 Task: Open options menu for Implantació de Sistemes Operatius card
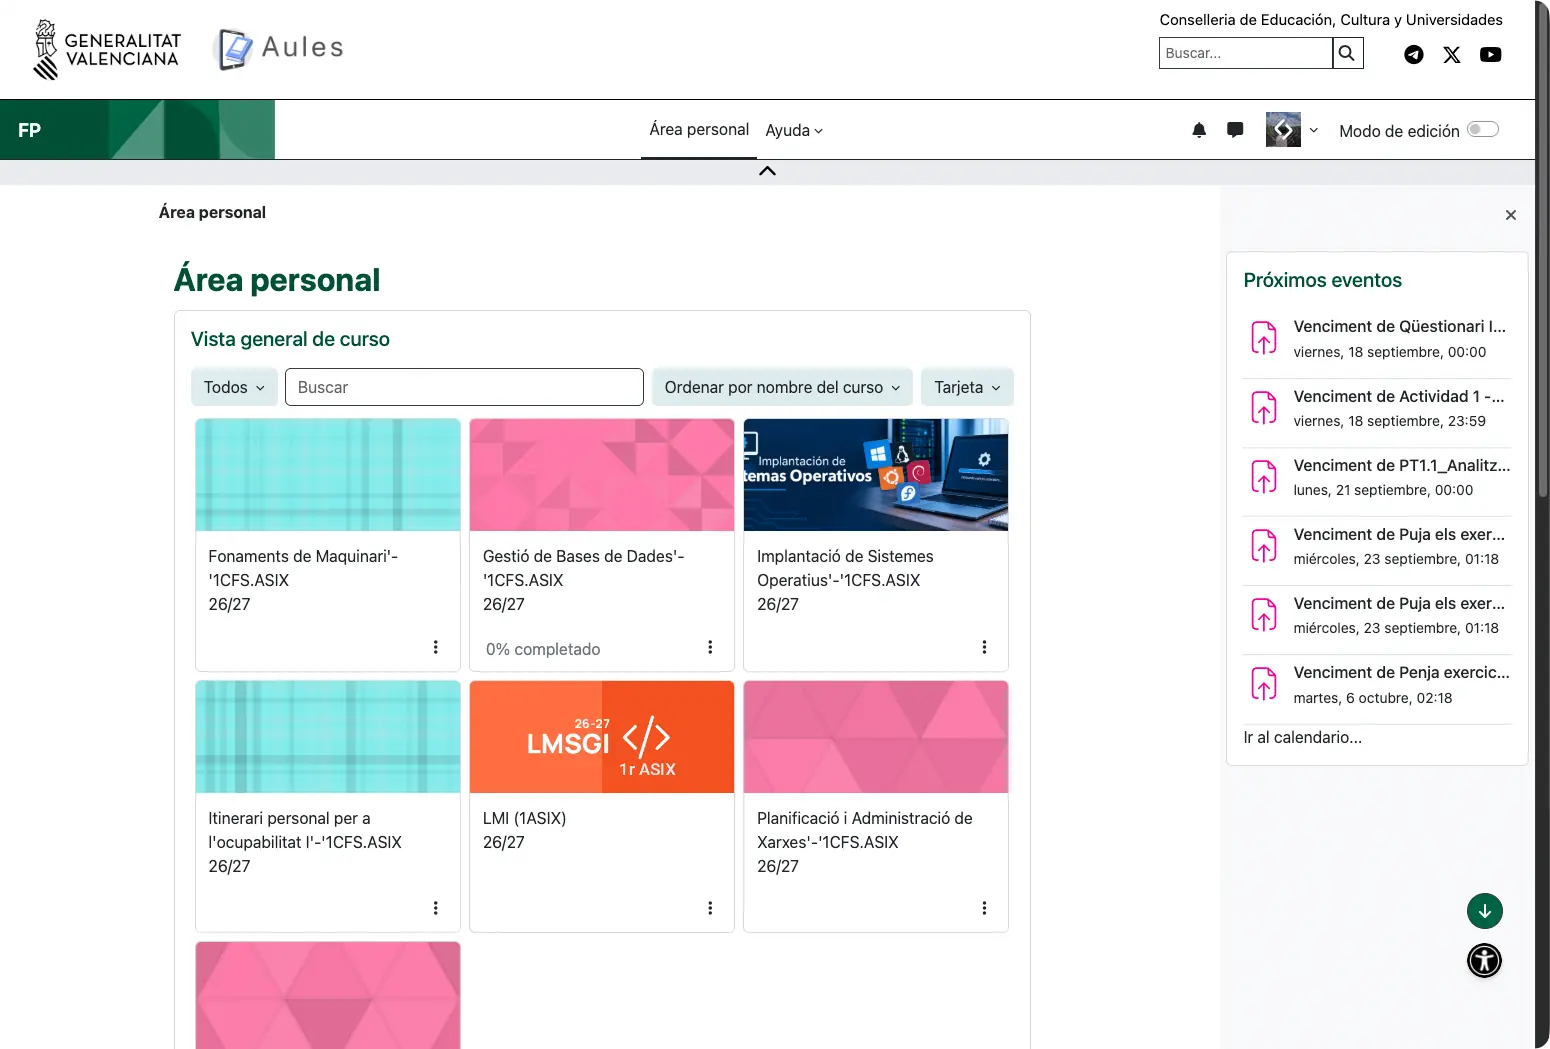(x=984, y=647)
